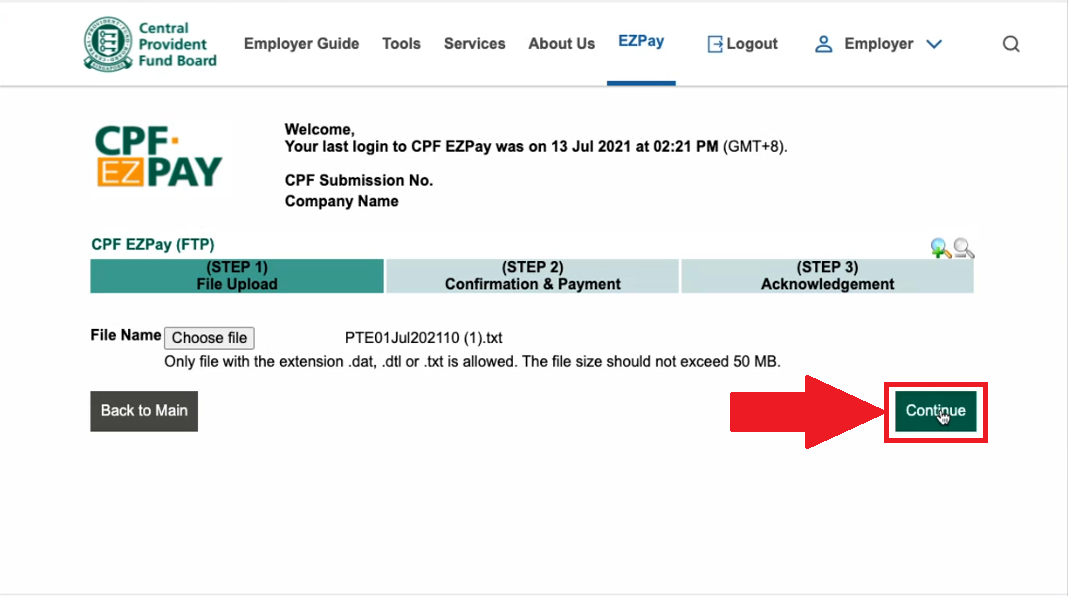The height and width of the screenshot is (596, 1068).
Task: Open the Employer Guide menu
Action: click(301, 44)
